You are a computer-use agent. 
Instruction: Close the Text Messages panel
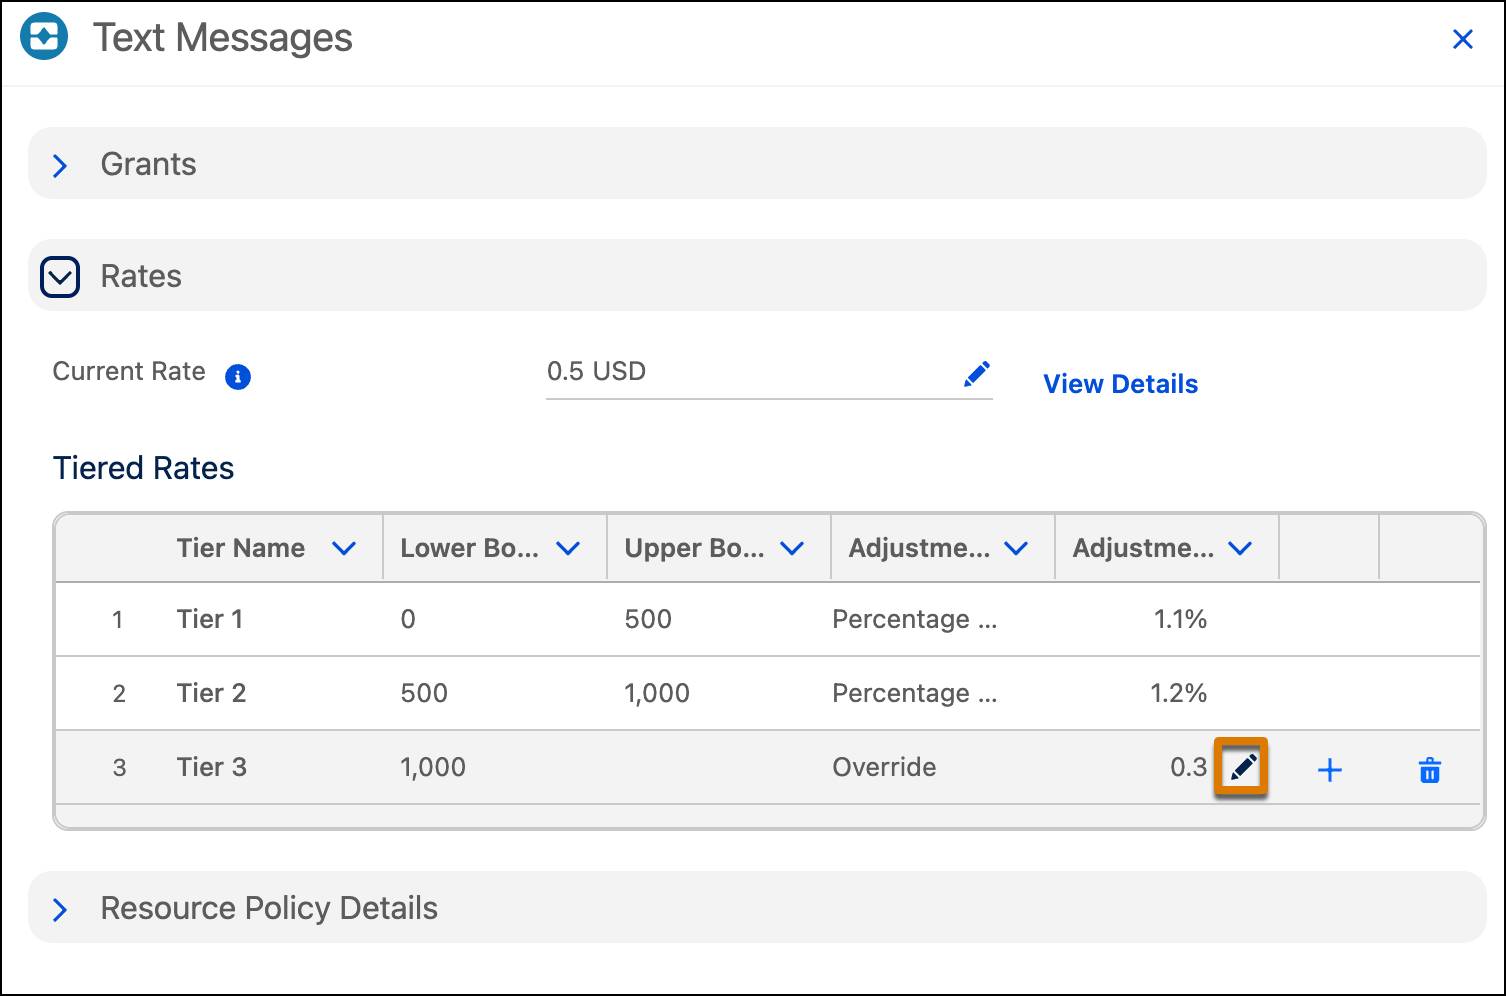pos(1462,39)
